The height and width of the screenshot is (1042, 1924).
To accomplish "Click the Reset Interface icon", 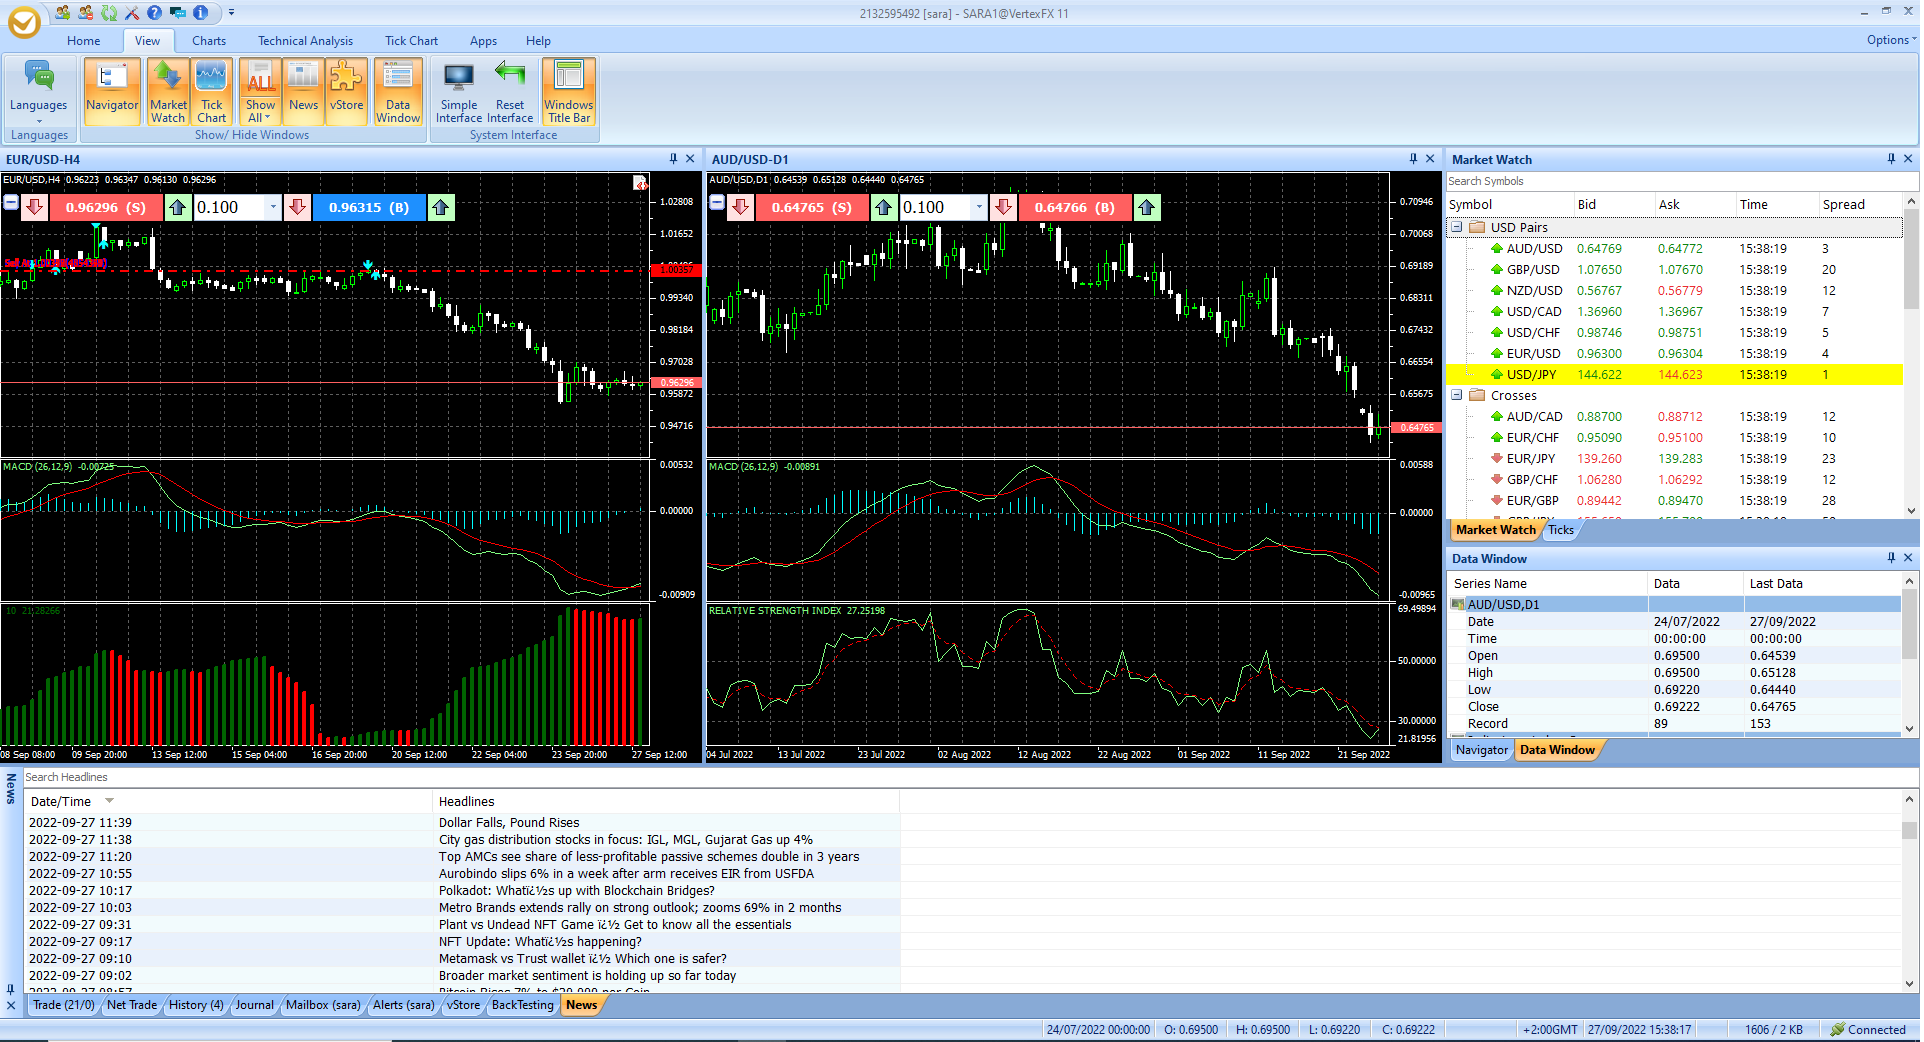I will (x=510, y=90).
